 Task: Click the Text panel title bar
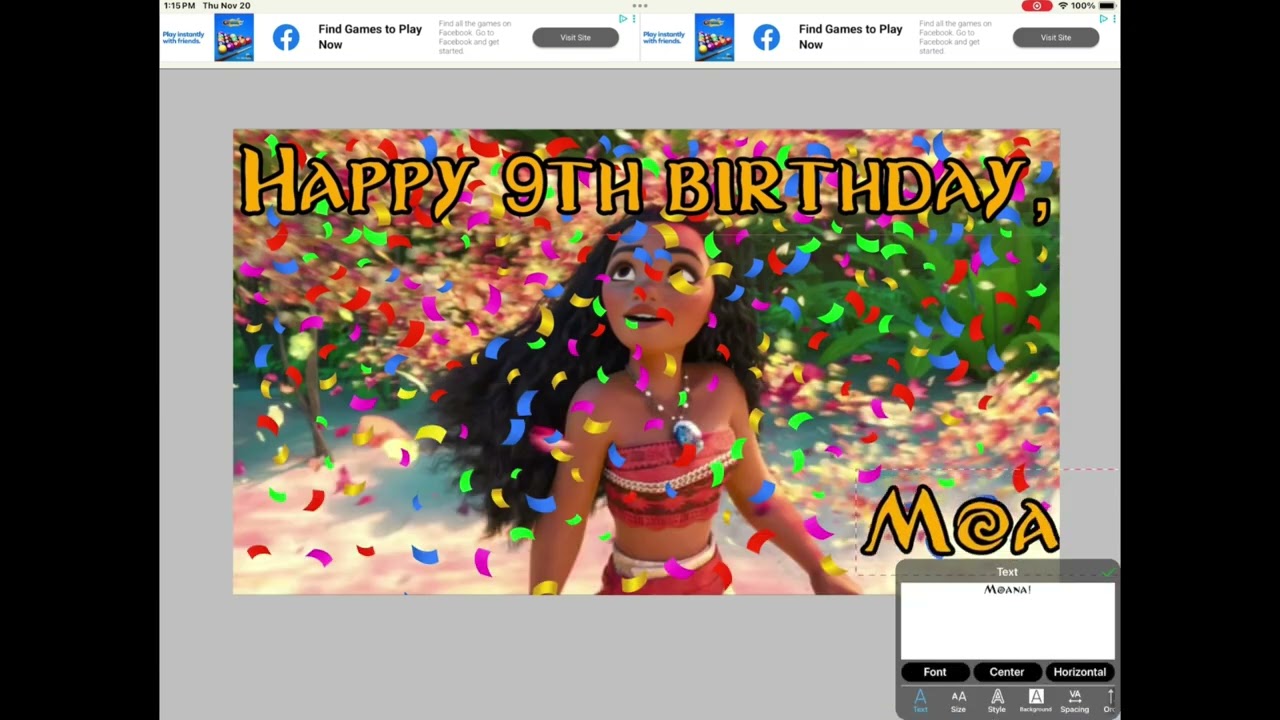pos(1007,572)
